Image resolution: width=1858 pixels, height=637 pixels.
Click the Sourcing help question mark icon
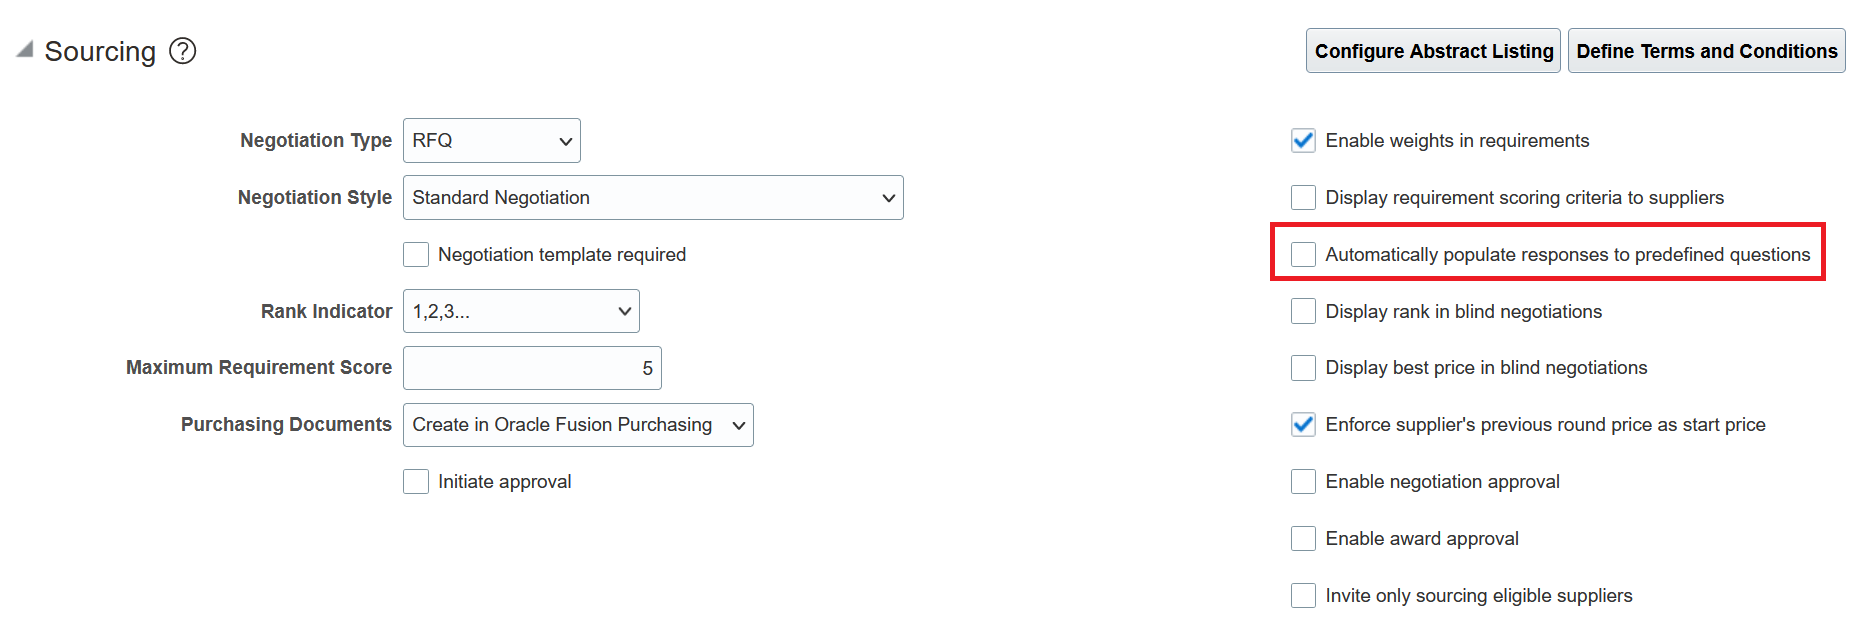pyautogui.click(x=182, y=51)
